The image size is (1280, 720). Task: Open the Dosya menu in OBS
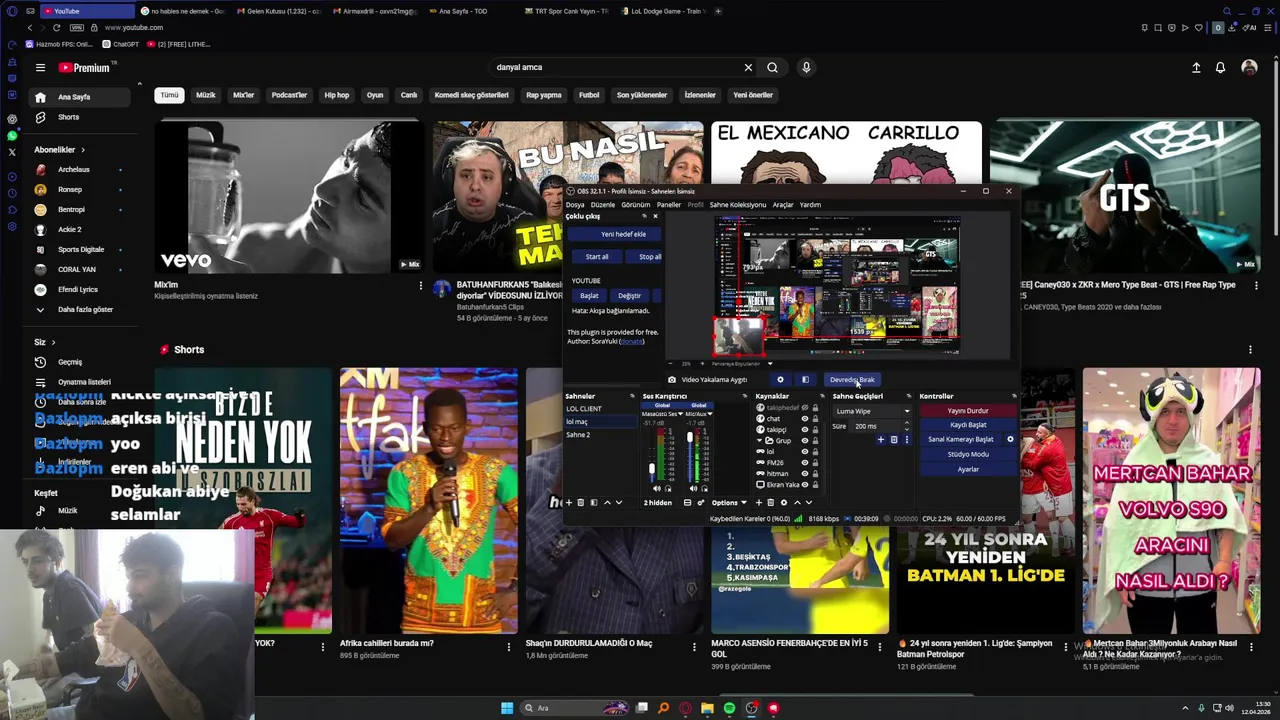(575, 205)
